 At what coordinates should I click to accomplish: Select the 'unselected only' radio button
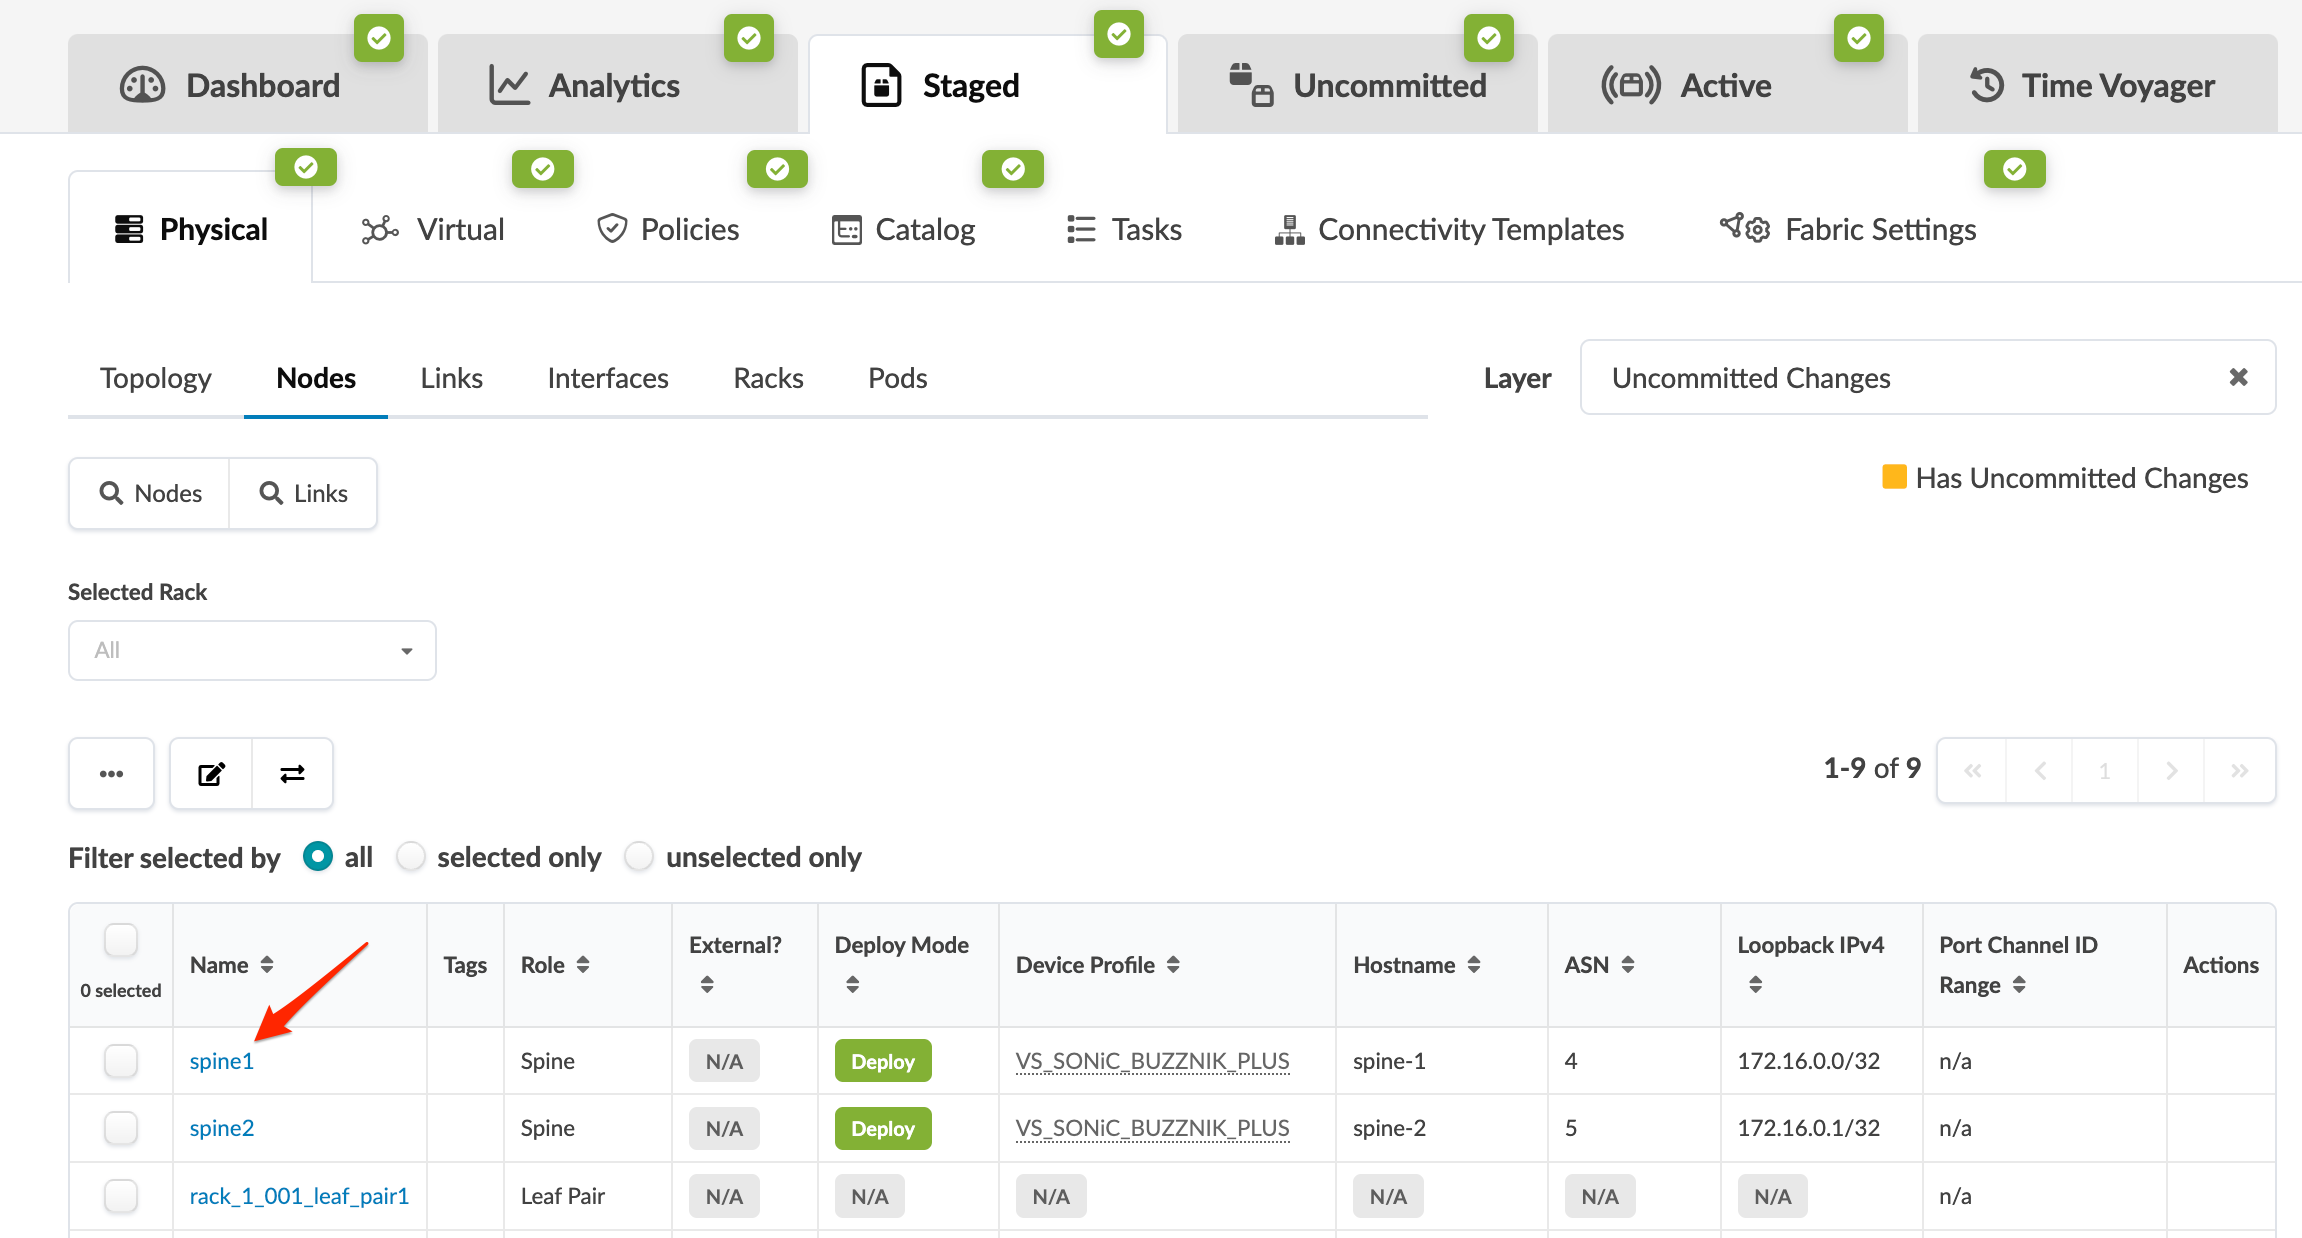[x=639, y=856]
